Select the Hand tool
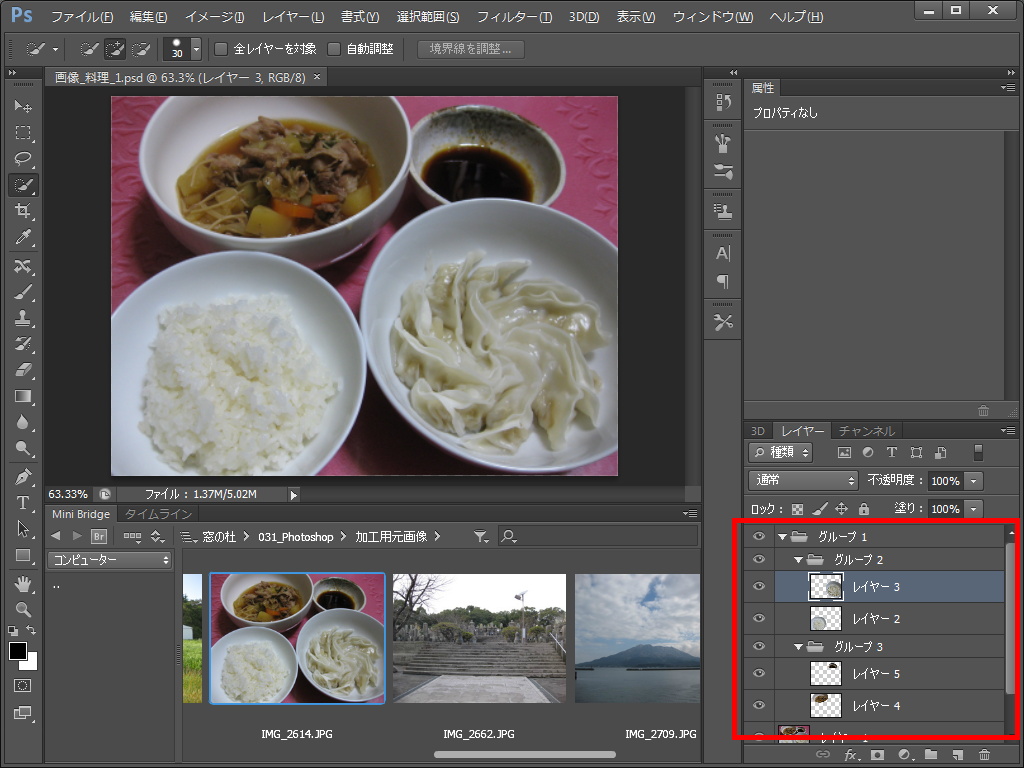 23,584
